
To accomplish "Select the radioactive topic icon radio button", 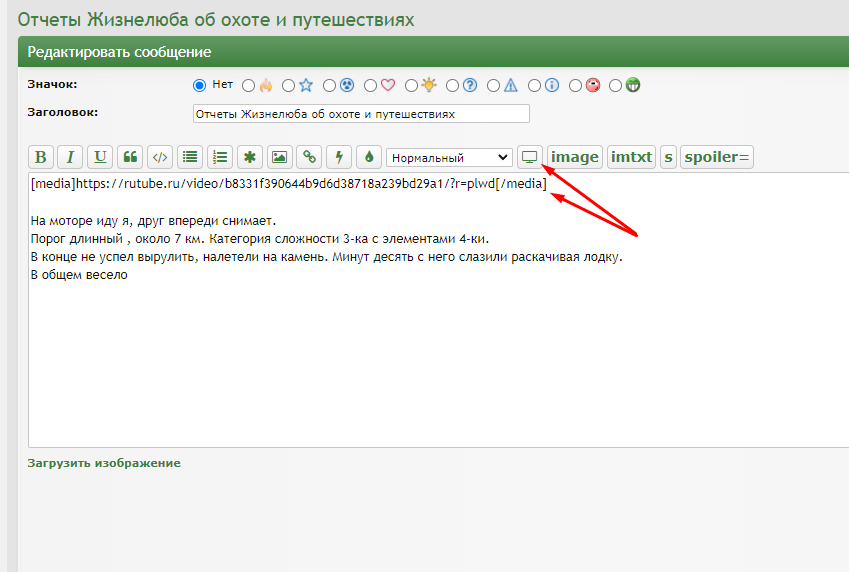I will click(329, 86).
